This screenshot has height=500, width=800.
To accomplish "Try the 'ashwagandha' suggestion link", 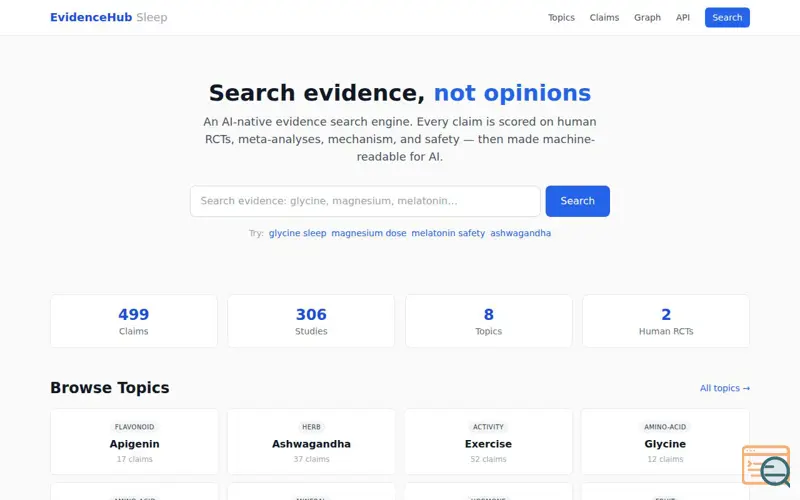I will pos(520,233).
